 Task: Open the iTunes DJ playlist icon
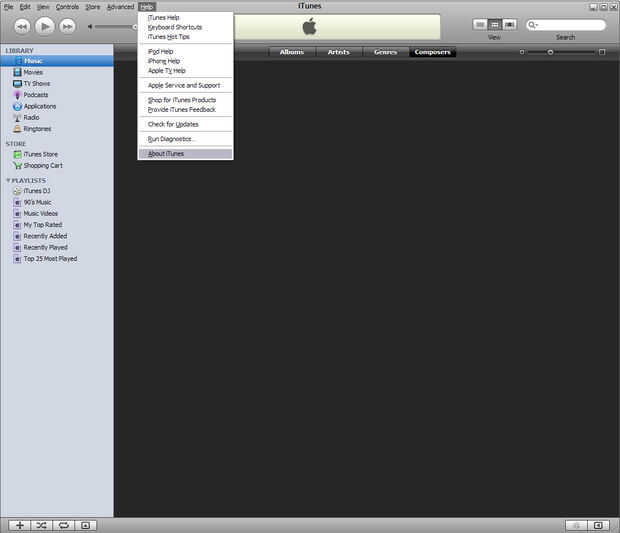17,191
